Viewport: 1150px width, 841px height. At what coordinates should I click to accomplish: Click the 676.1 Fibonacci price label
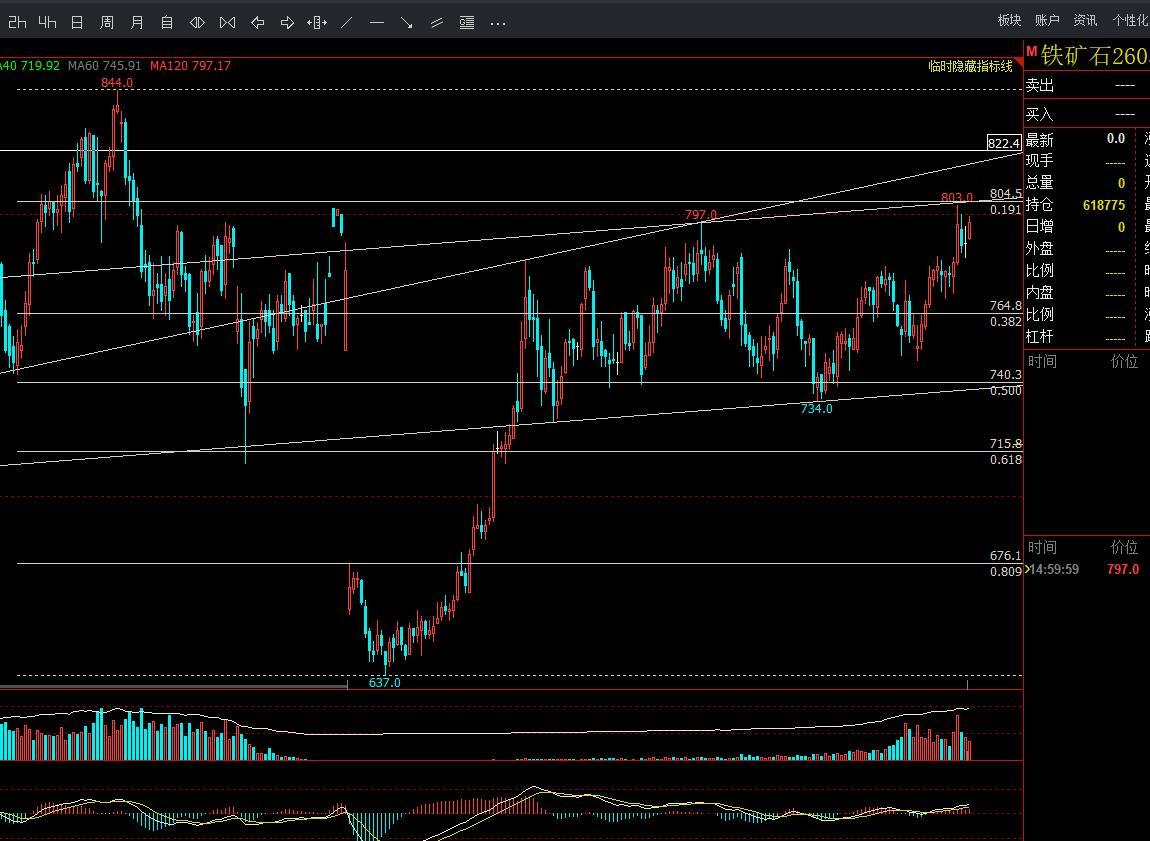pyautogui.click(x=1006, y=556)
